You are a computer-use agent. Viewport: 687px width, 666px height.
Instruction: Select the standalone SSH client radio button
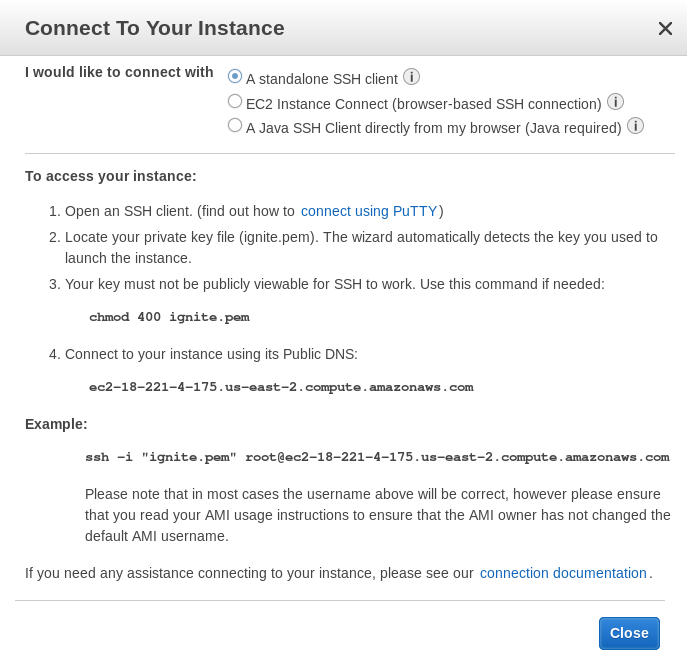point(235,76)
